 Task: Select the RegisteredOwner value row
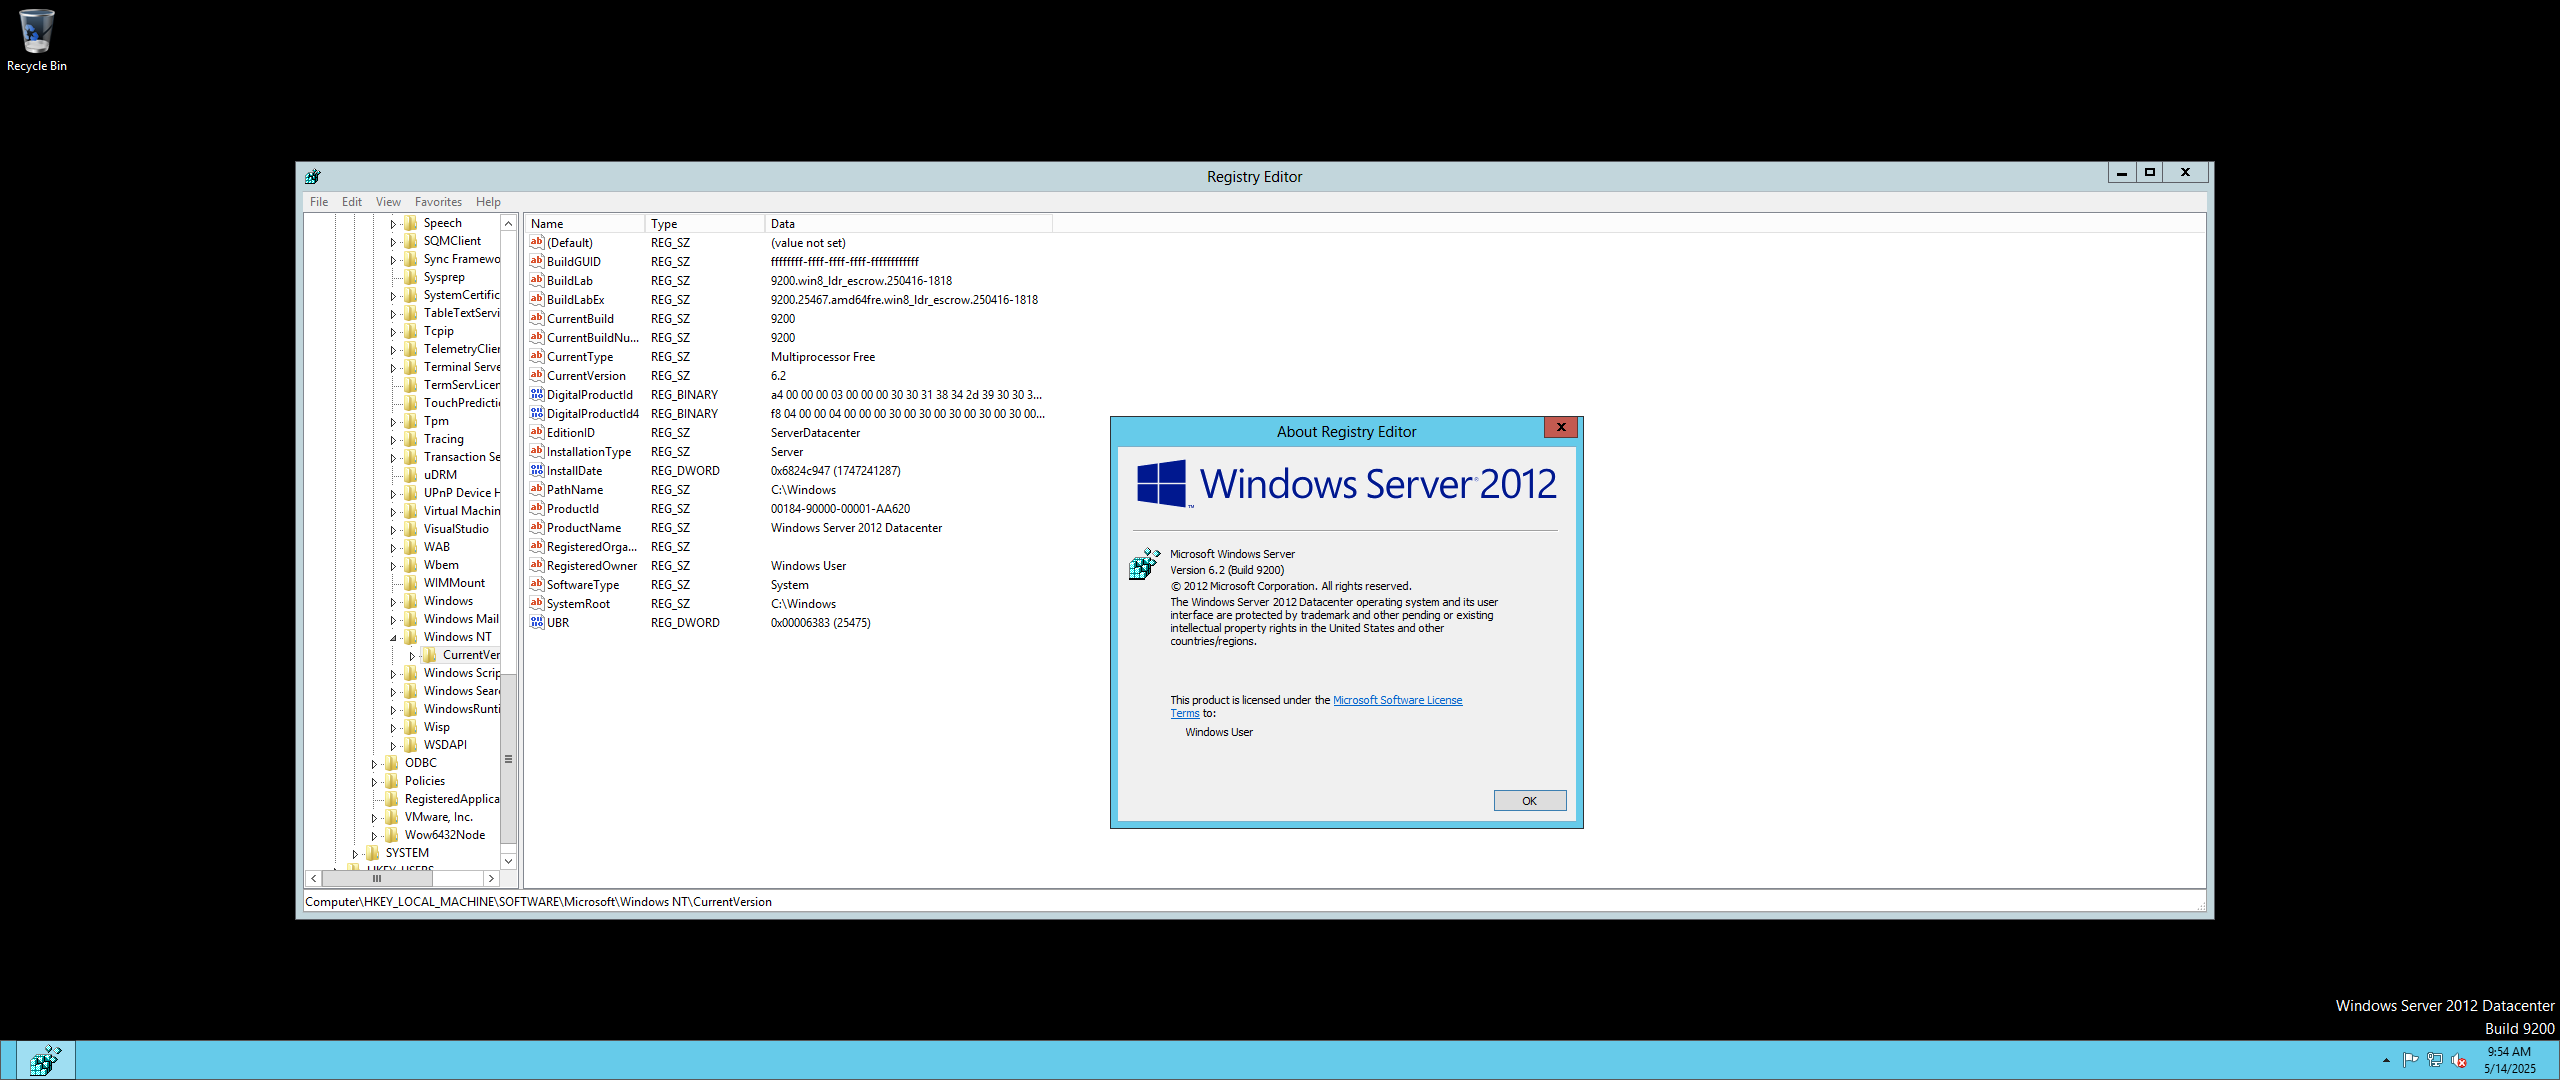790,566
